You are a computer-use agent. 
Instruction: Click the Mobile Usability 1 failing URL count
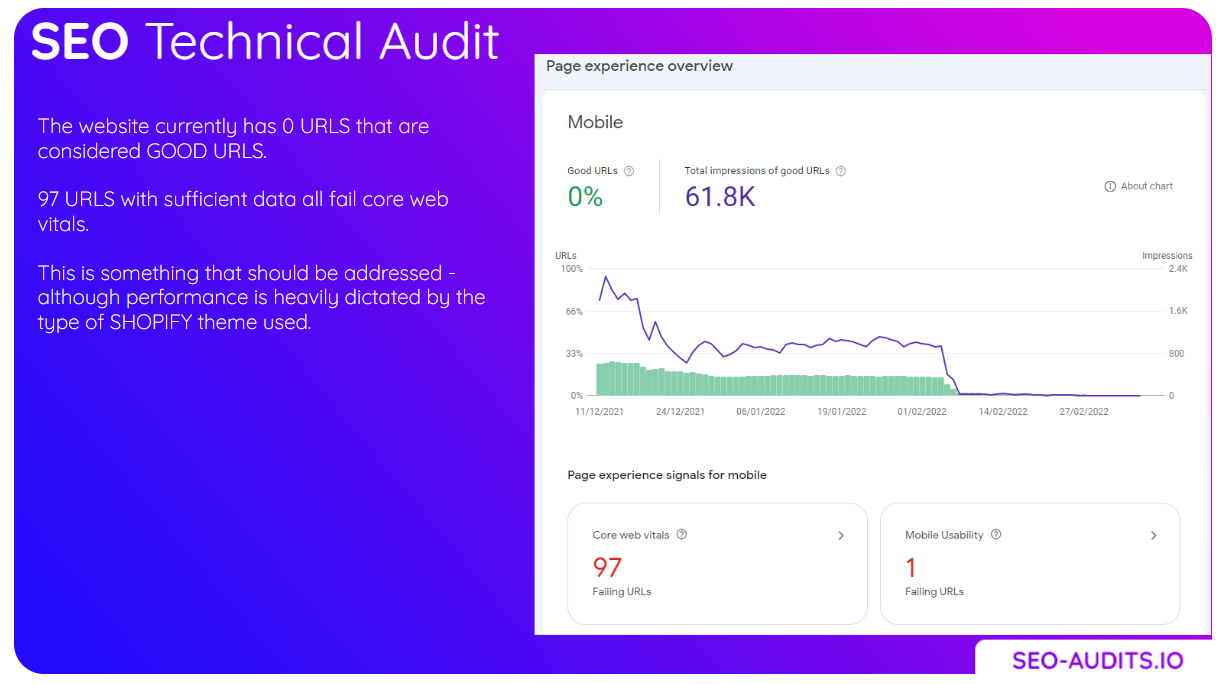click(911, 568)
